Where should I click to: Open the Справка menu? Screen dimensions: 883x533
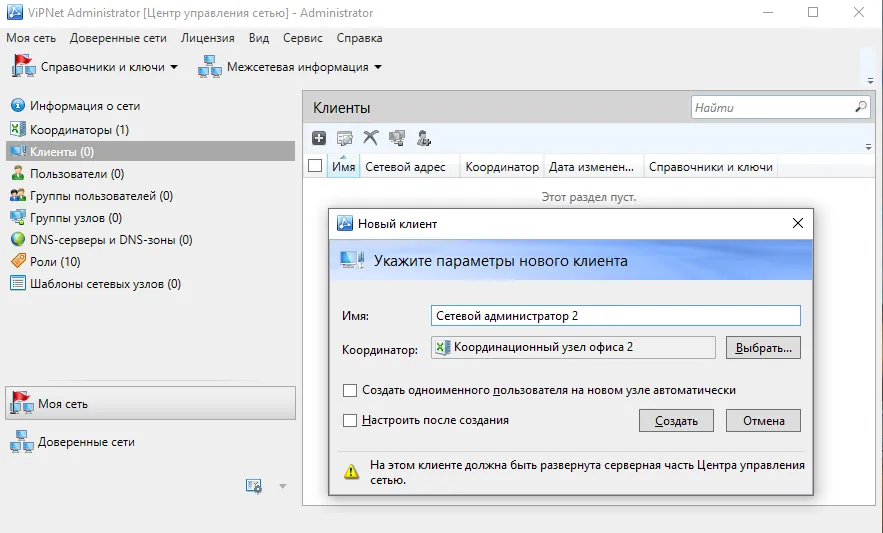[359, 38]
